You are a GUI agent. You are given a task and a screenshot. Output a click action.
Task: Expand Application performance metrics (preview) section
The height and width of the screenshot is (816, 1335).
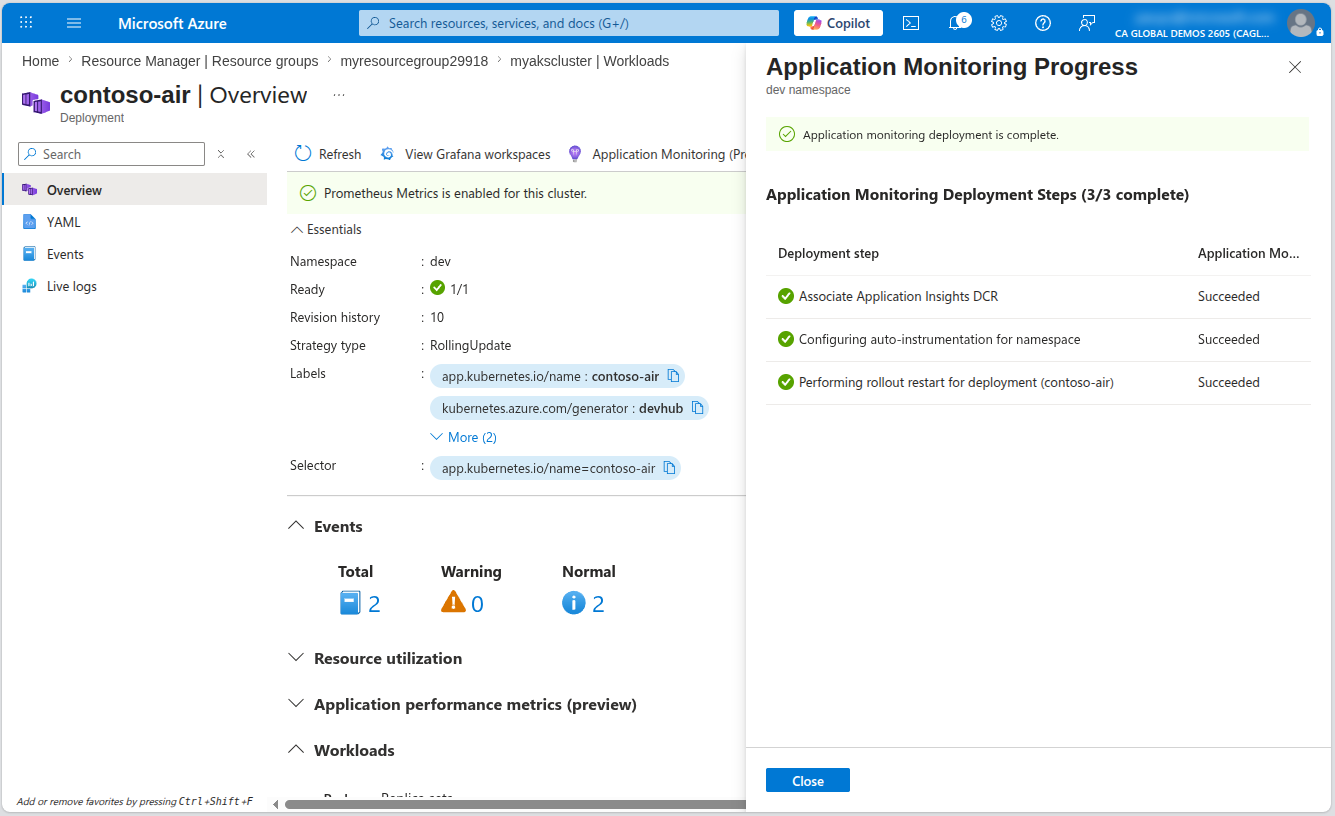462,704
